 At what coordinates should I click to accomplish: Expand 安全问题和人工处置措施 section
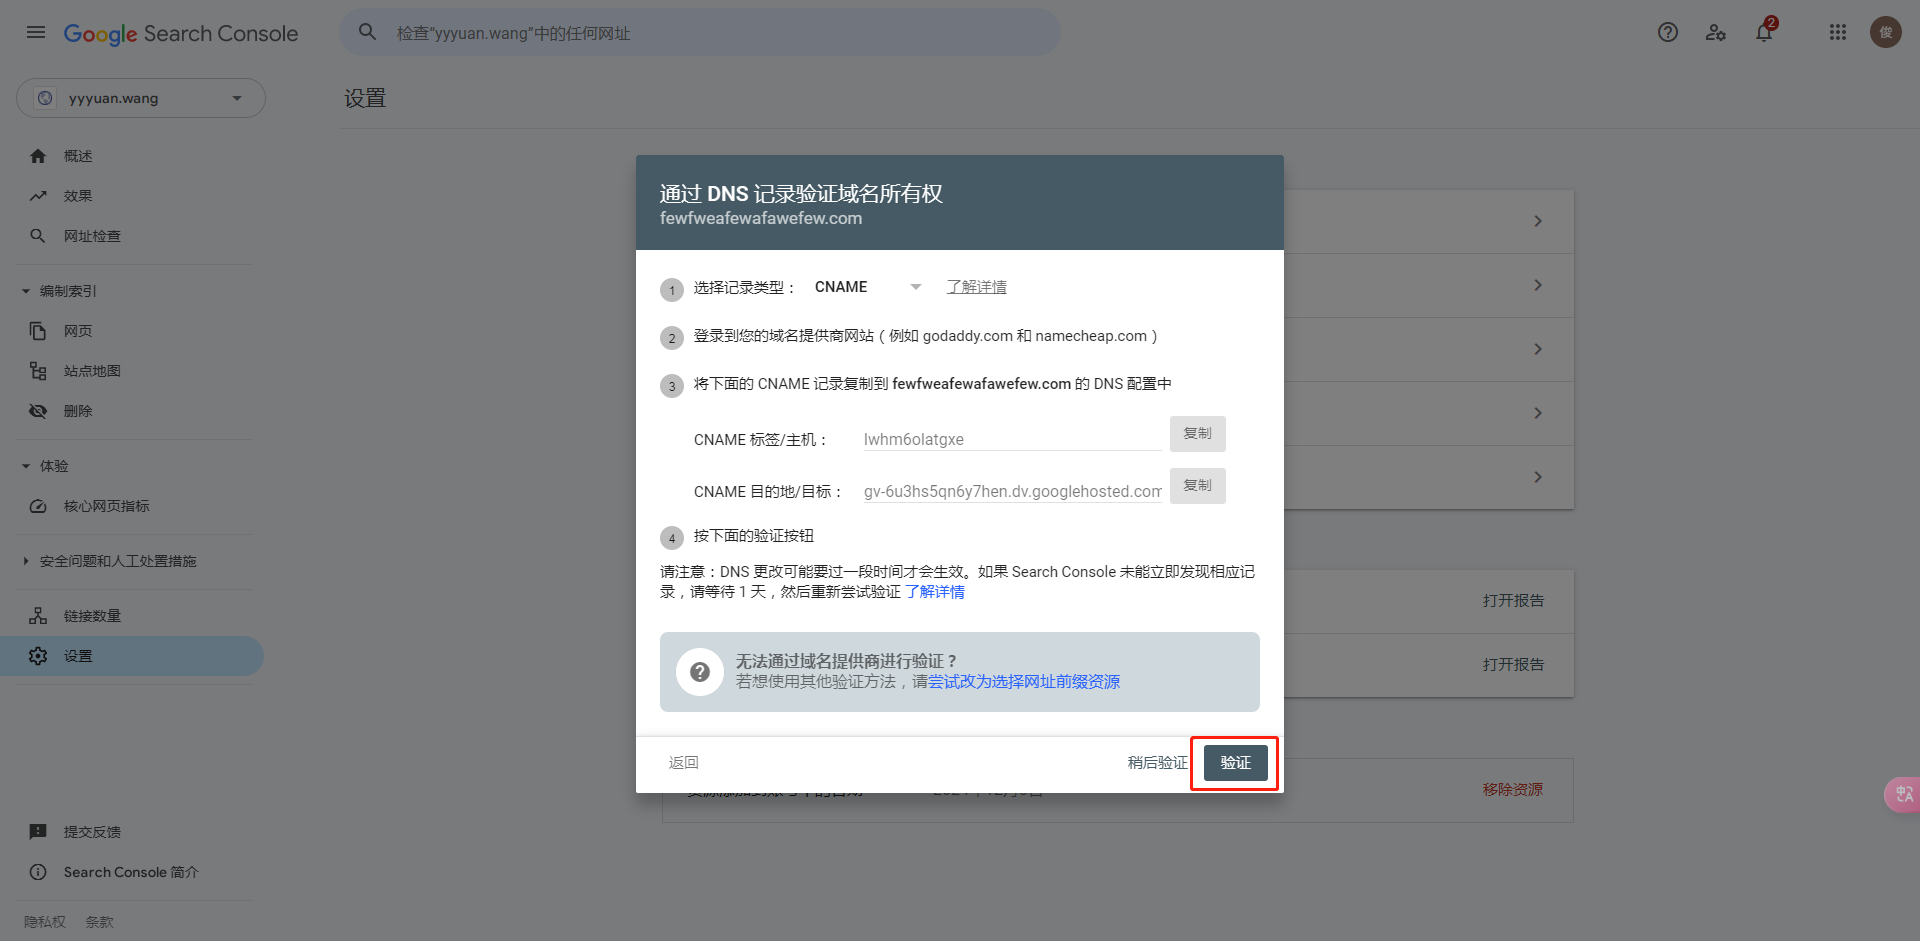tap(26, 561)
